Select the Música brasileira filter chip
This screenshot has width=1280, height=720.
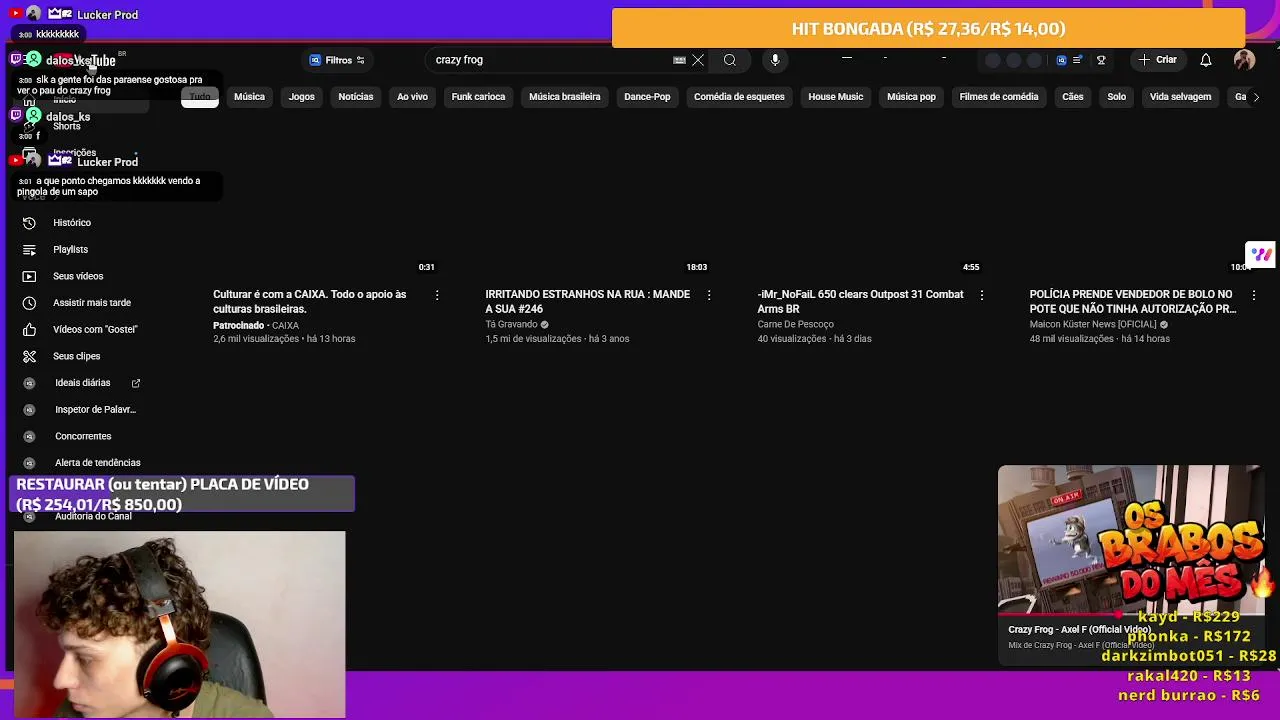(x=565, y=97)
